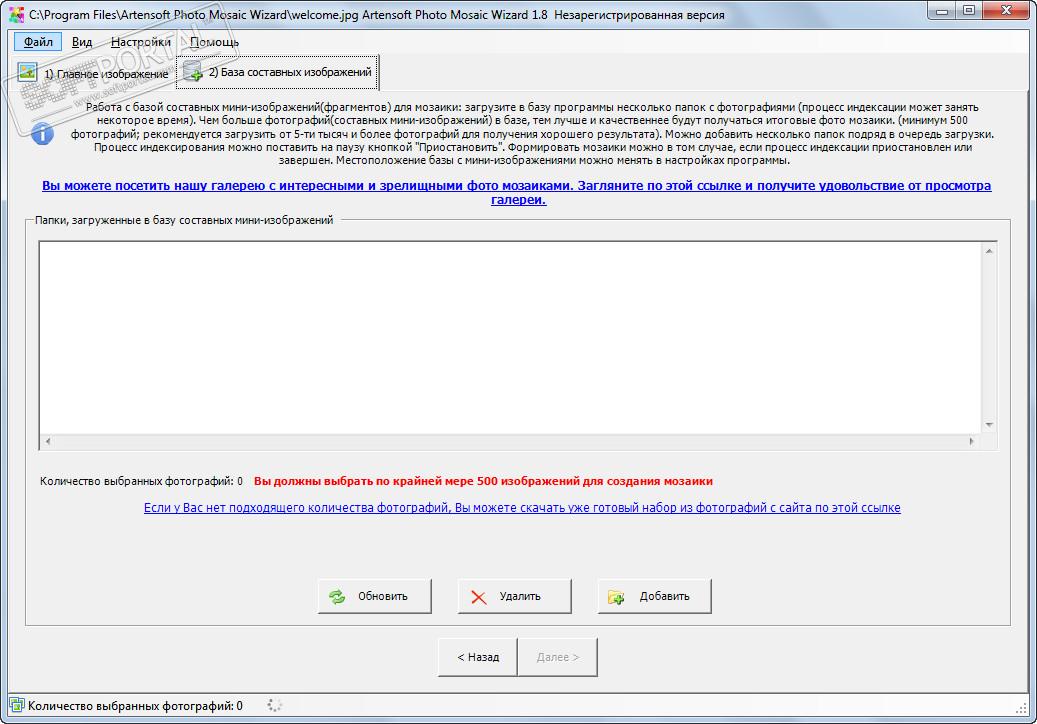Click the red X delete icon
The height and width of the screenshot is (724, 1037).
[478, 598]
